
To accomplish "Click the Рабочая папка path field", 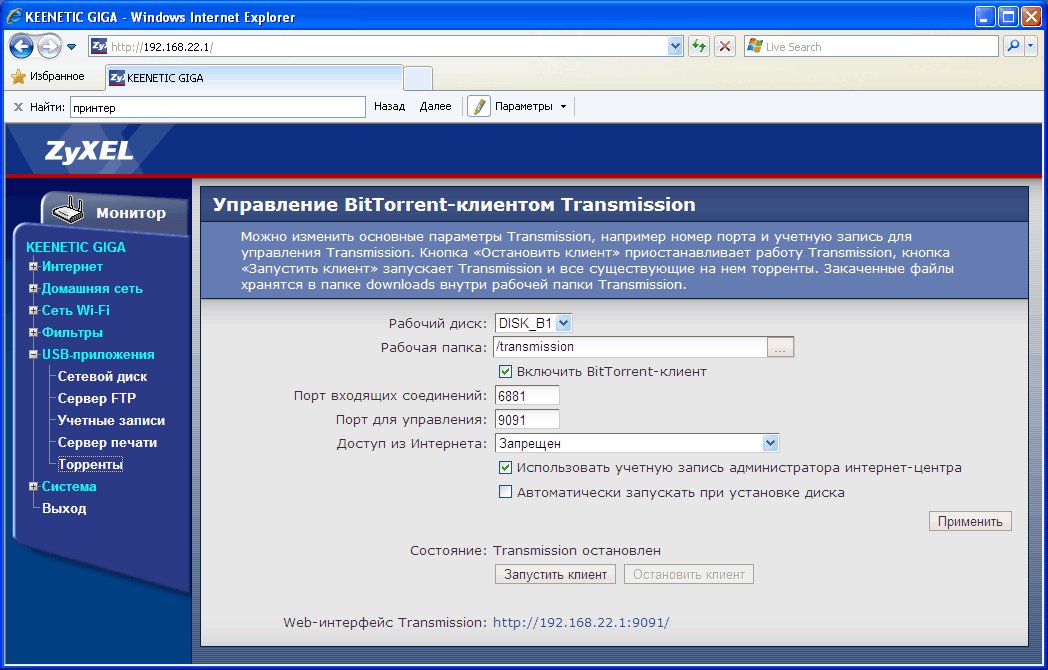I will click(630, 346).
